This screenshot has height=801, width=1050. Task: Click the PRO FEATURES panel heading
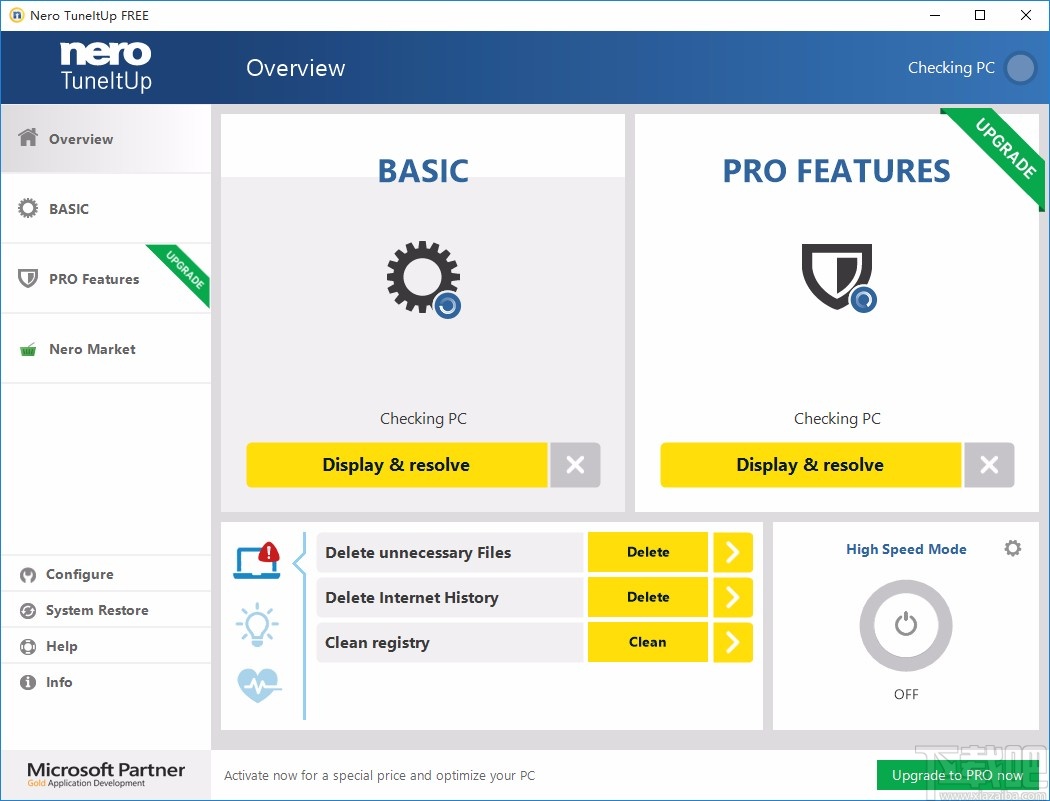point(836,171)
